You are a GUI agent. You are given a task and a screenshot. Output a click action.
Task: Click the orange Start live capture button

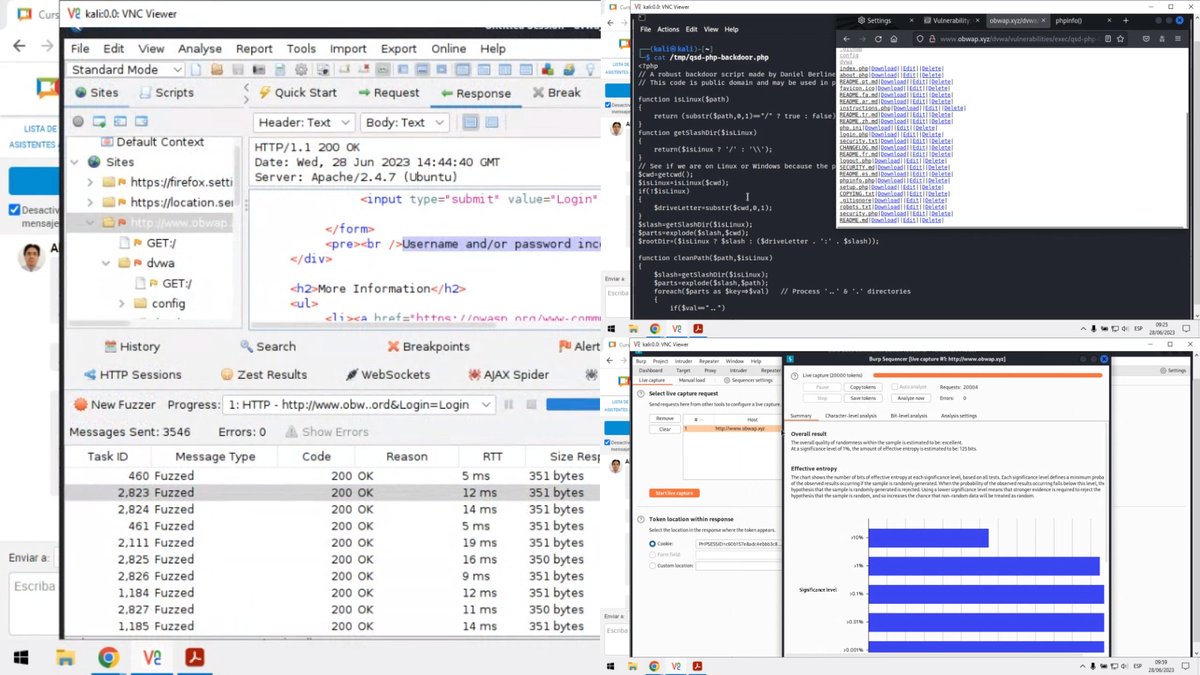(674, 493)
